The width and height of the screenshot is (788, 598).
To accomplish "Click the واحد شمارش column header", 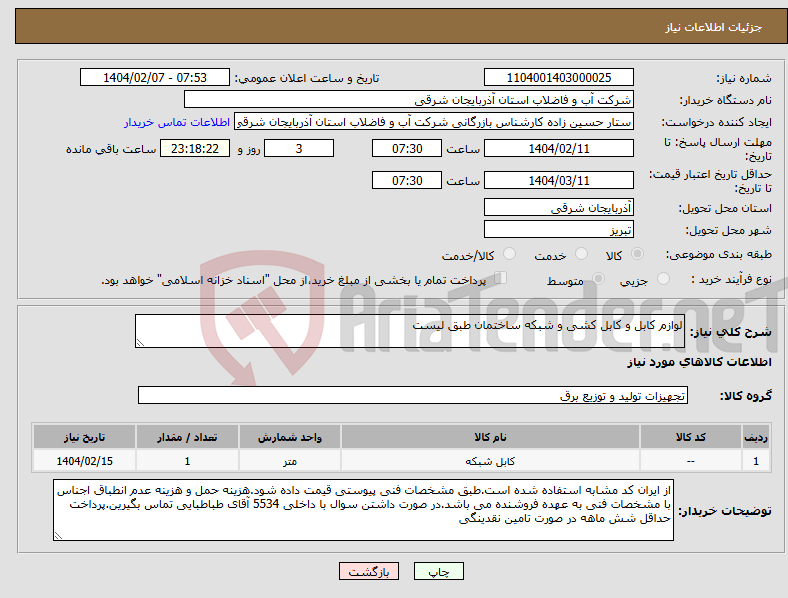I will click(x=290, y=437).
